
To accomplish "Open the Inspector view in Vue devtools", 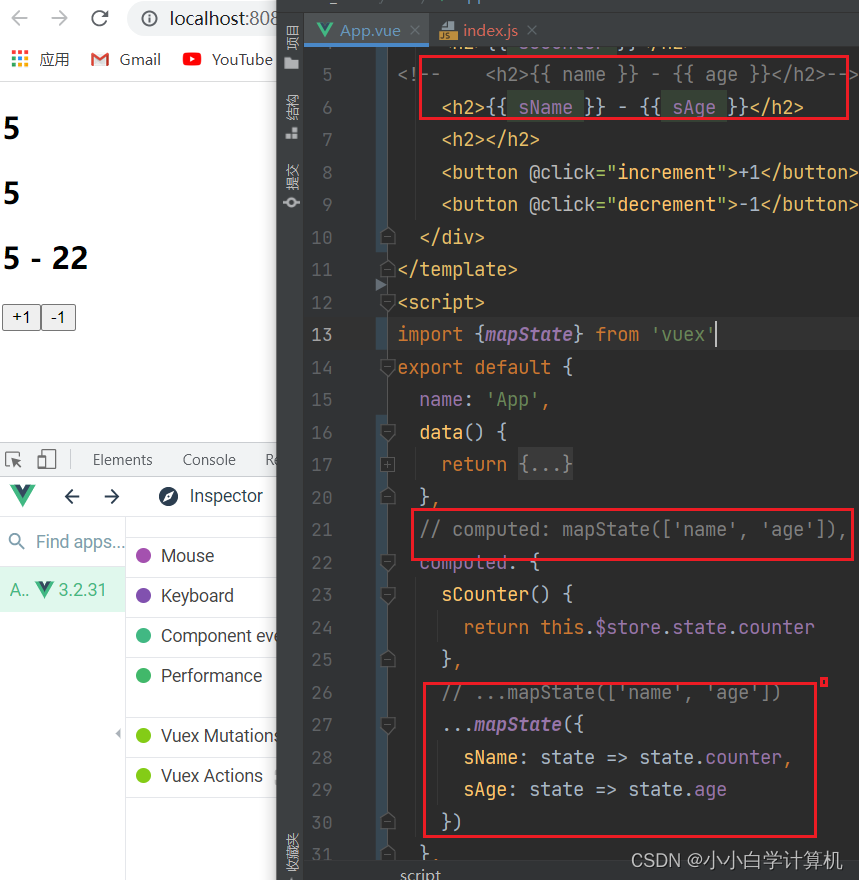I will click(x=210, y=496).
